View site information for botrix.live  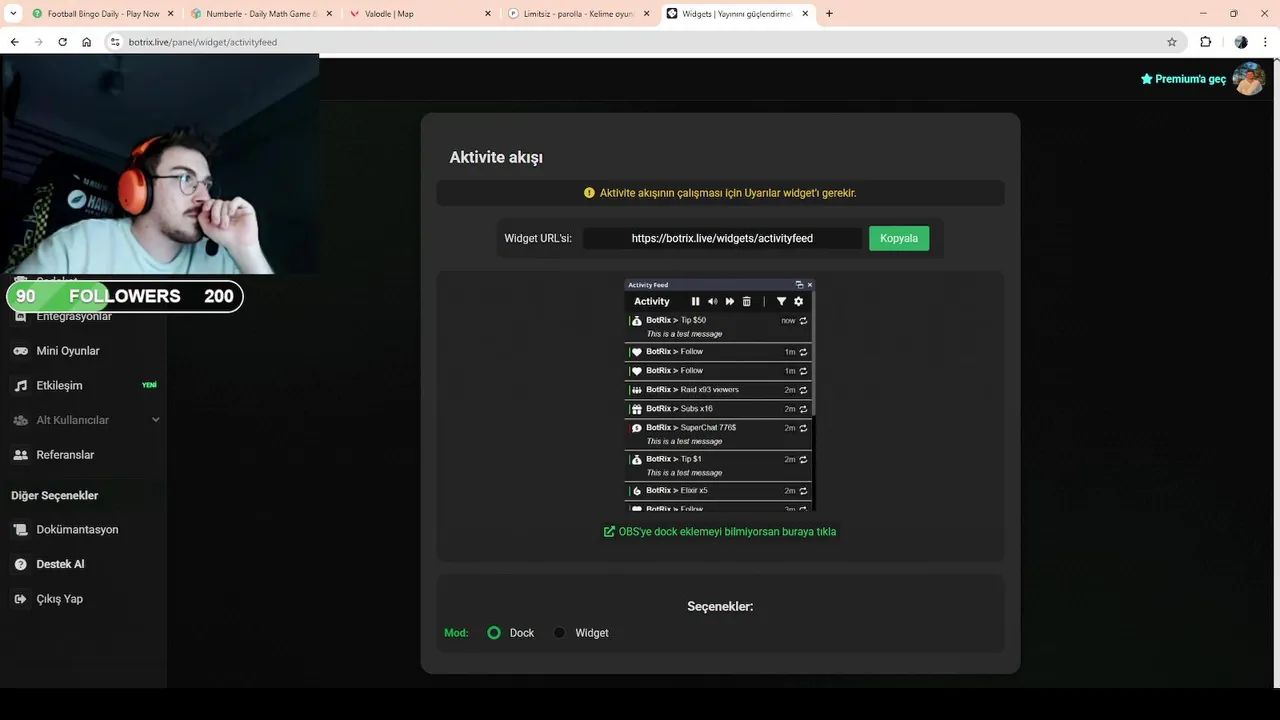coord(115,42)
